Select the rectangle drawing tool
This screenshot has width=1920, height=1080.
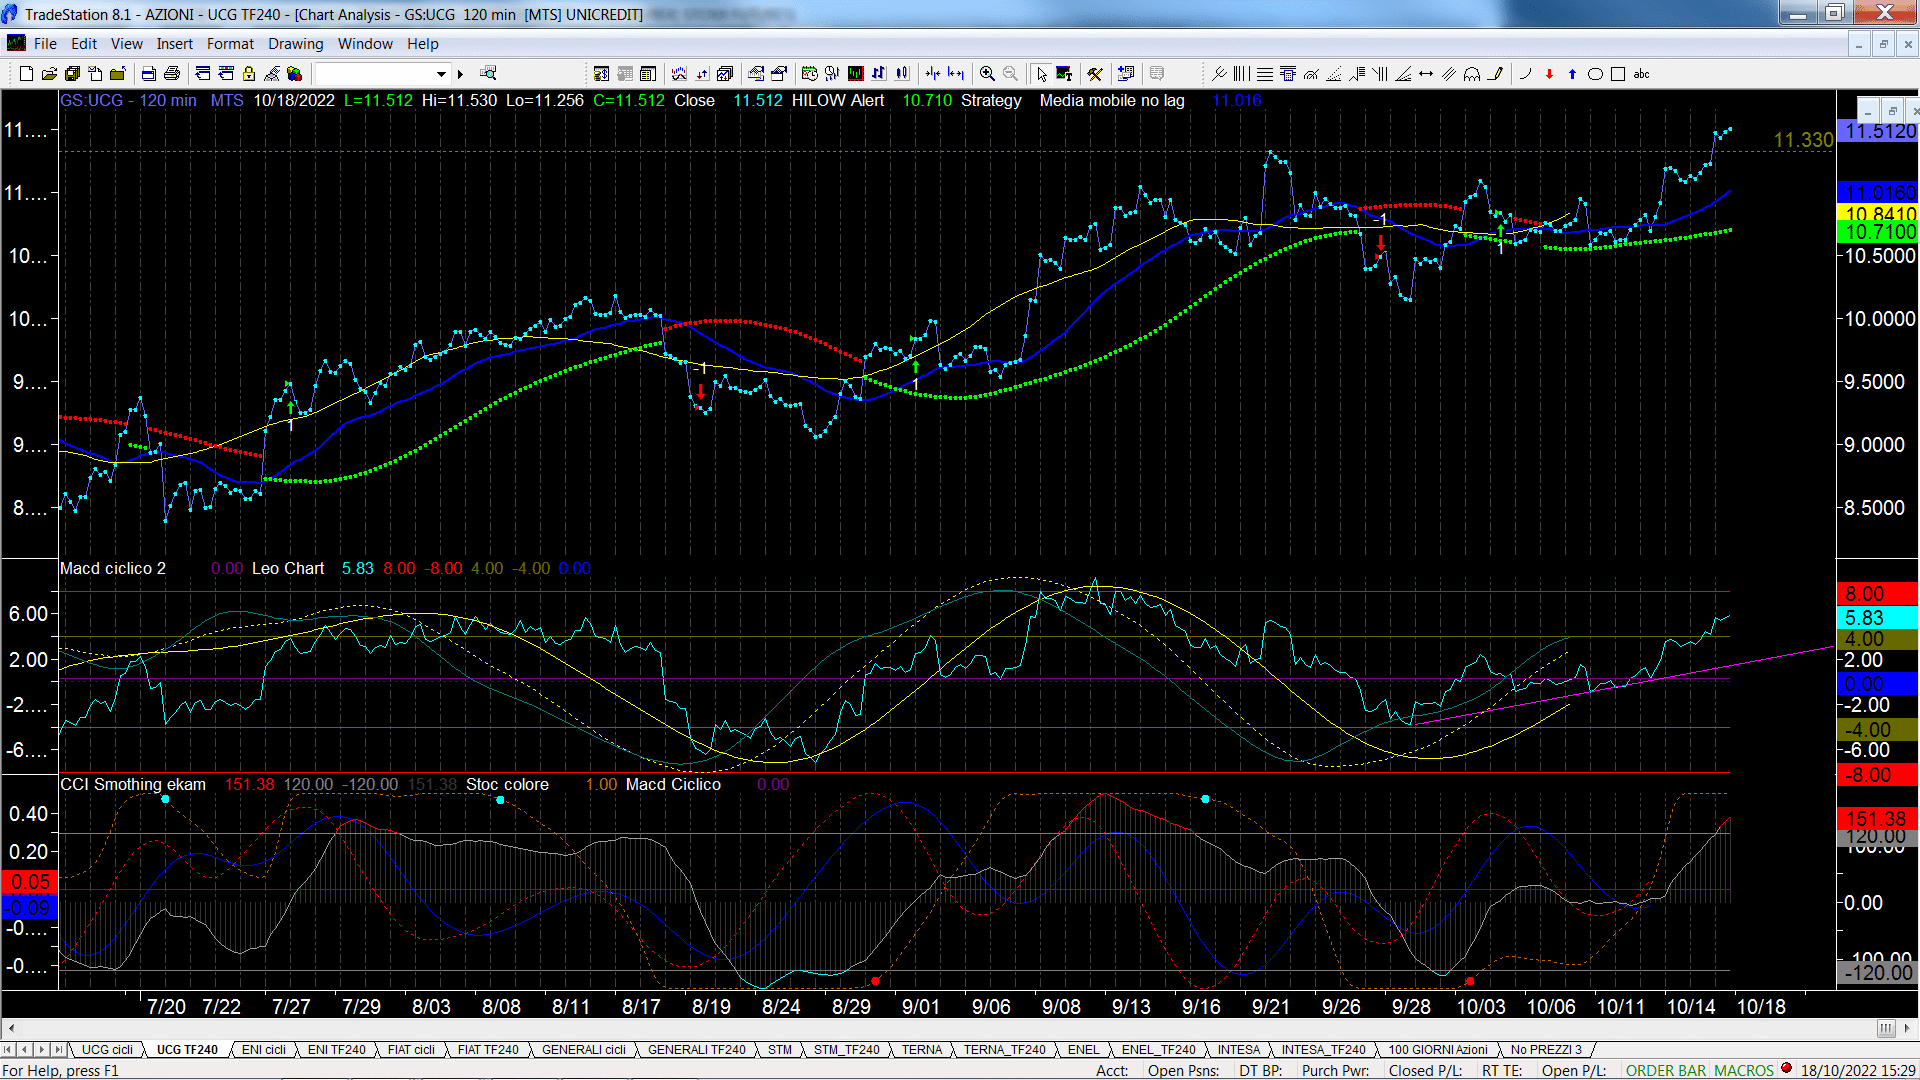[x=1618, y=74]
